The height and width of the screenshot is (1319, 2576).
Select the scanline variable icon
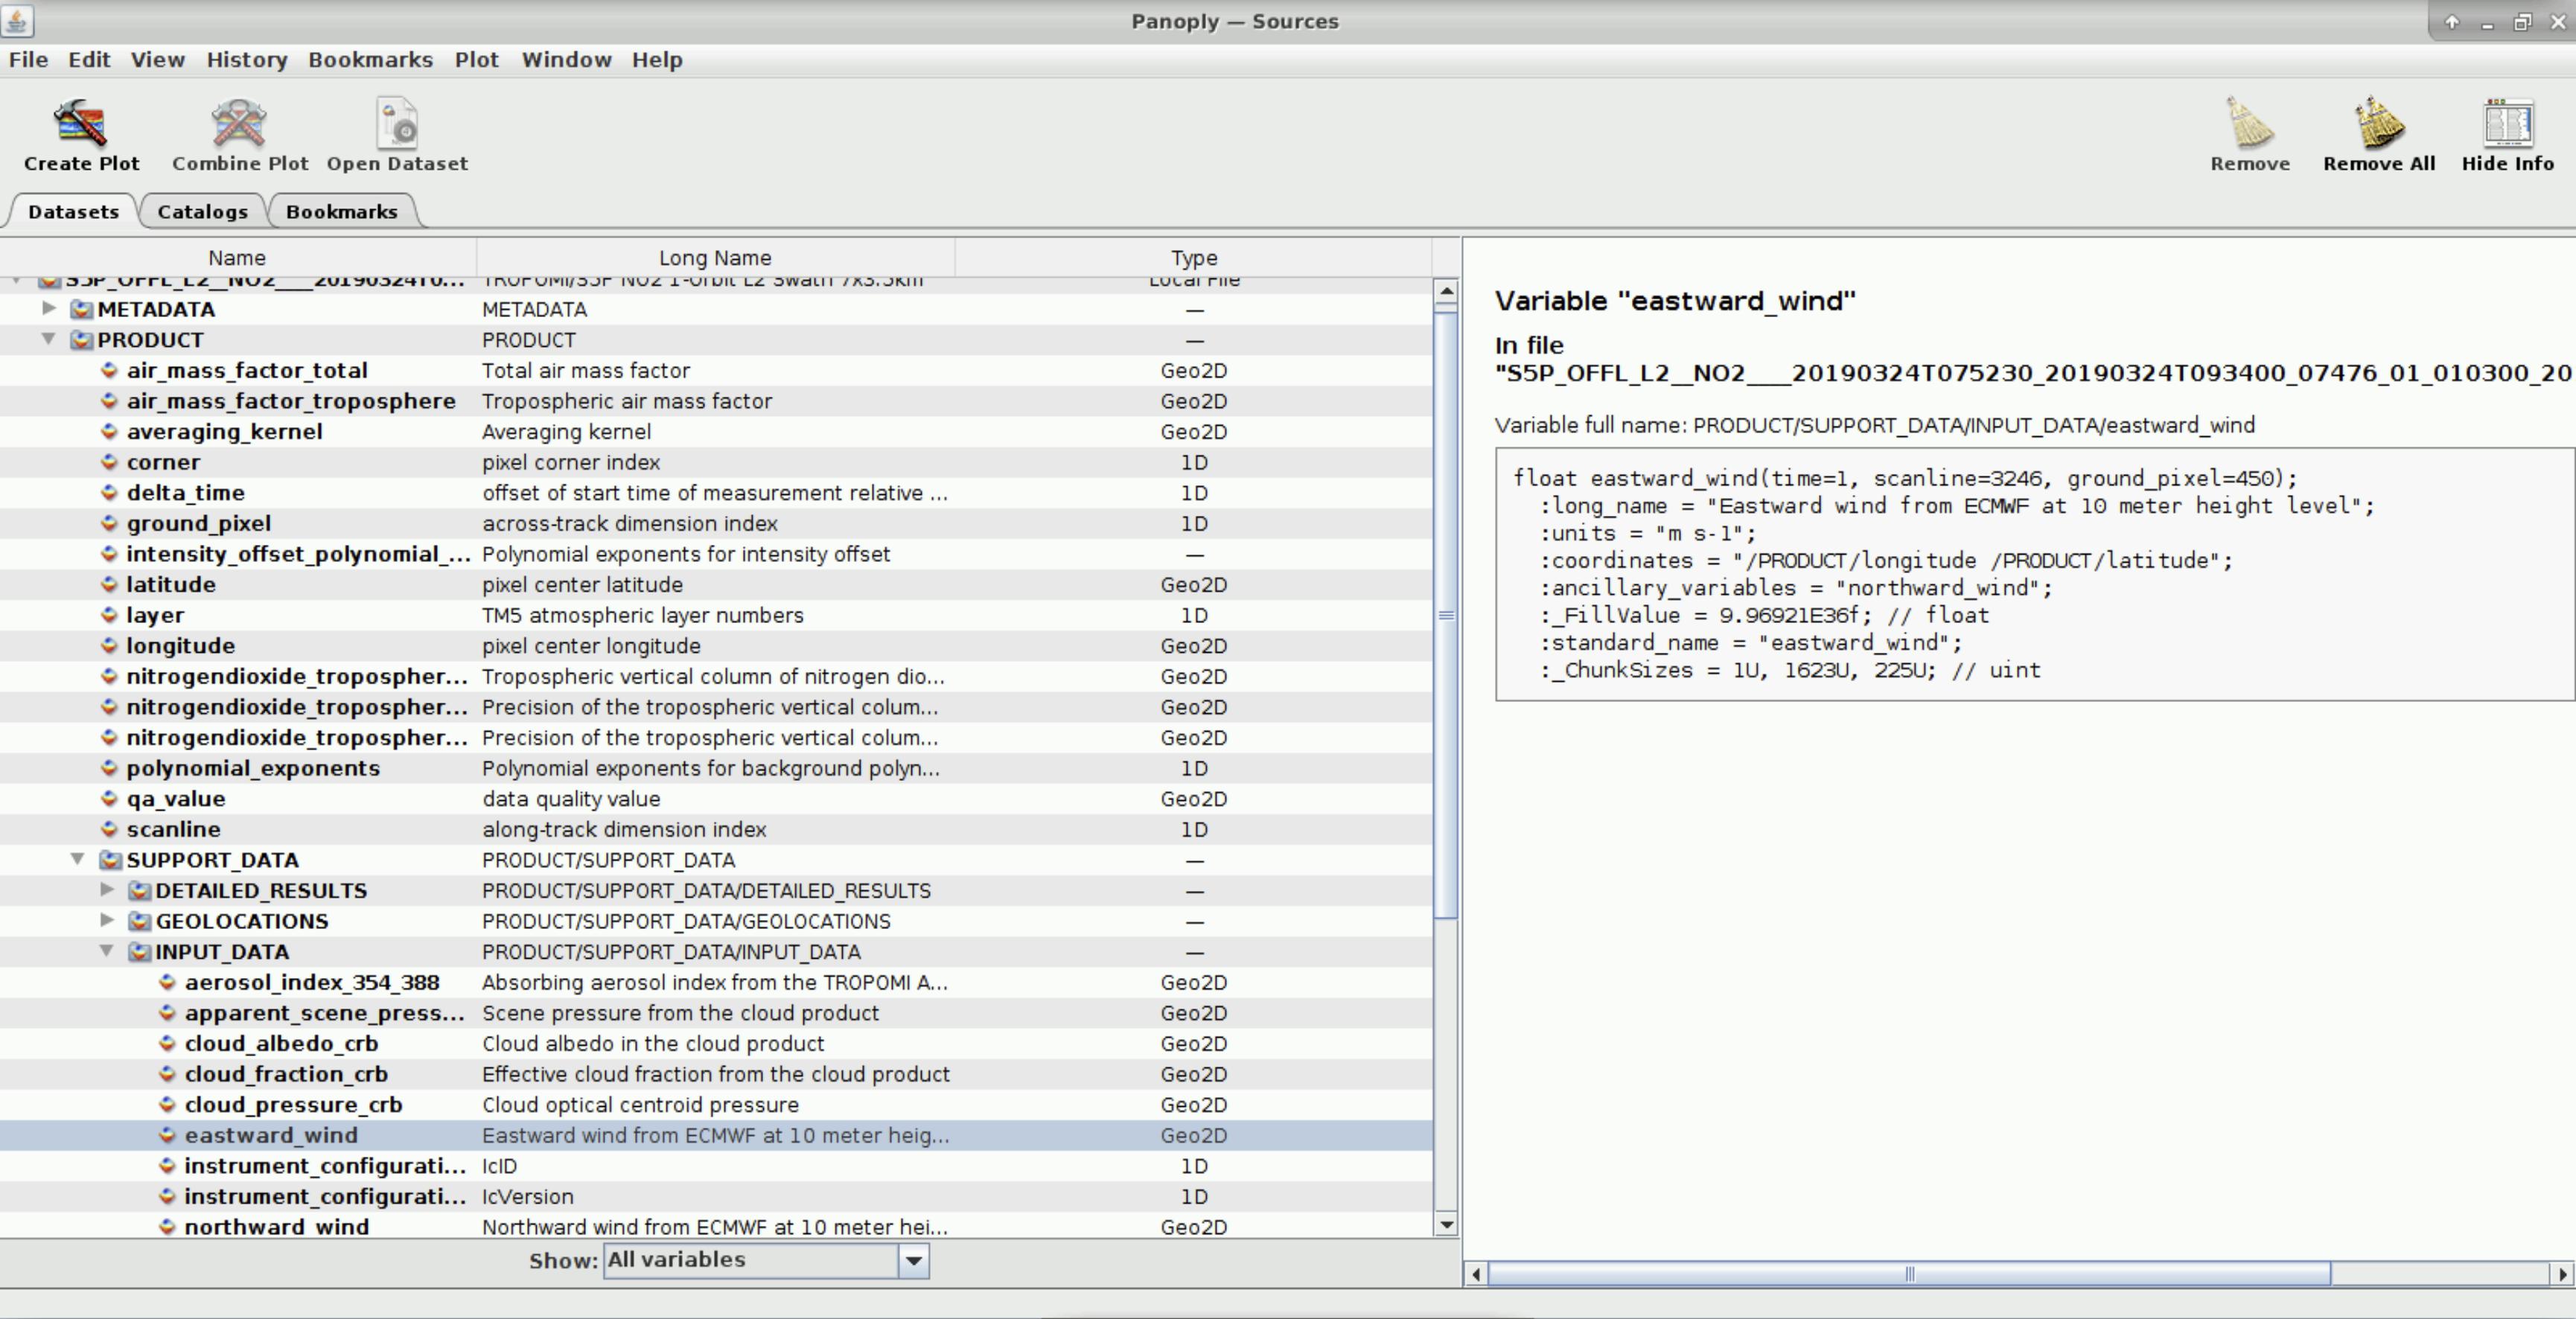point(109,829)
